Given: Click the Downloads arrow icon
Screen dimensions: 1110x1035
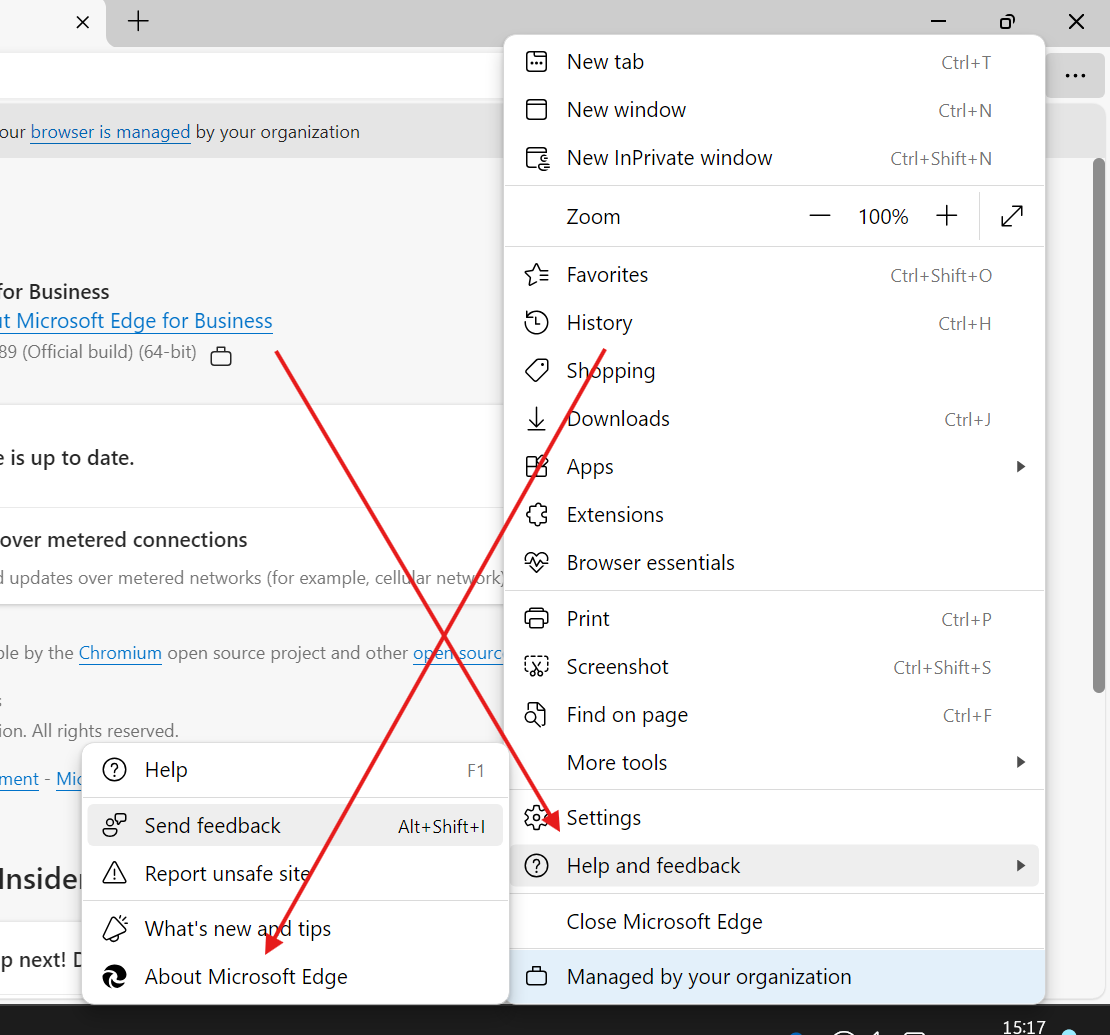Looking at the screenshot, I should (x=536, y=418).
